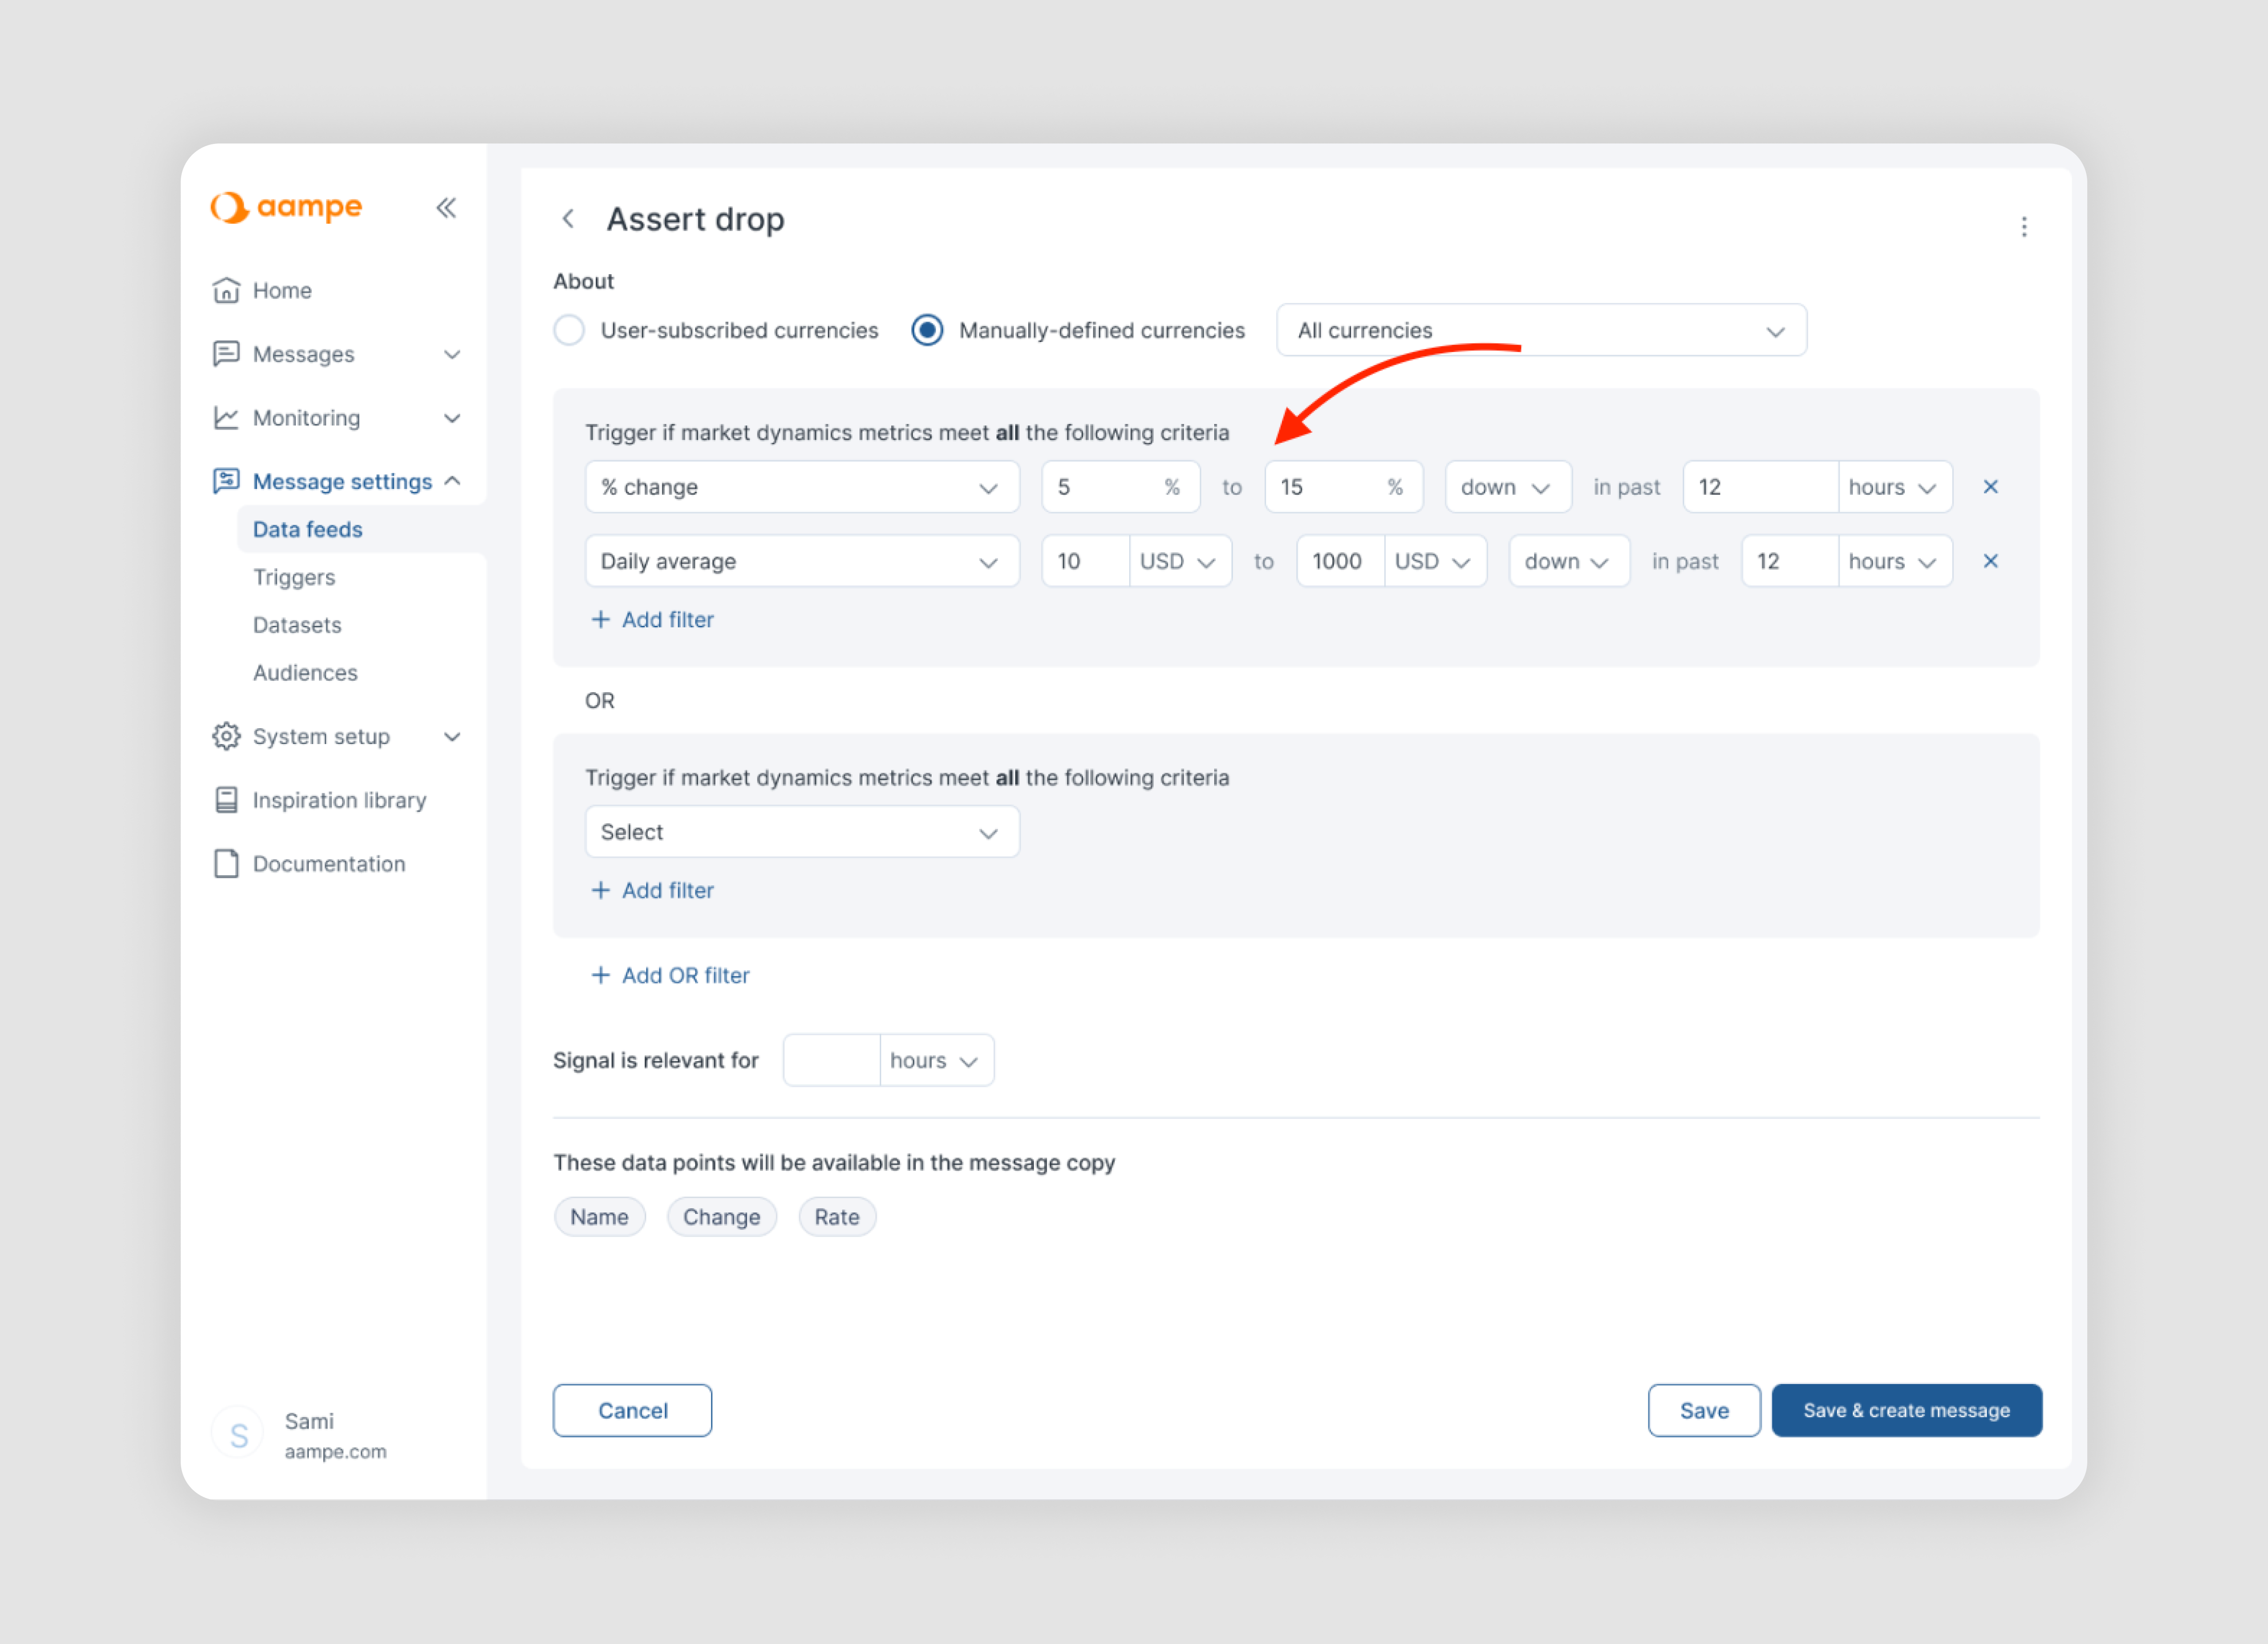The height and width of the screenshot is (1644, 2268).
Task: Click the Documentation page icon
Action: click(227, 864)
